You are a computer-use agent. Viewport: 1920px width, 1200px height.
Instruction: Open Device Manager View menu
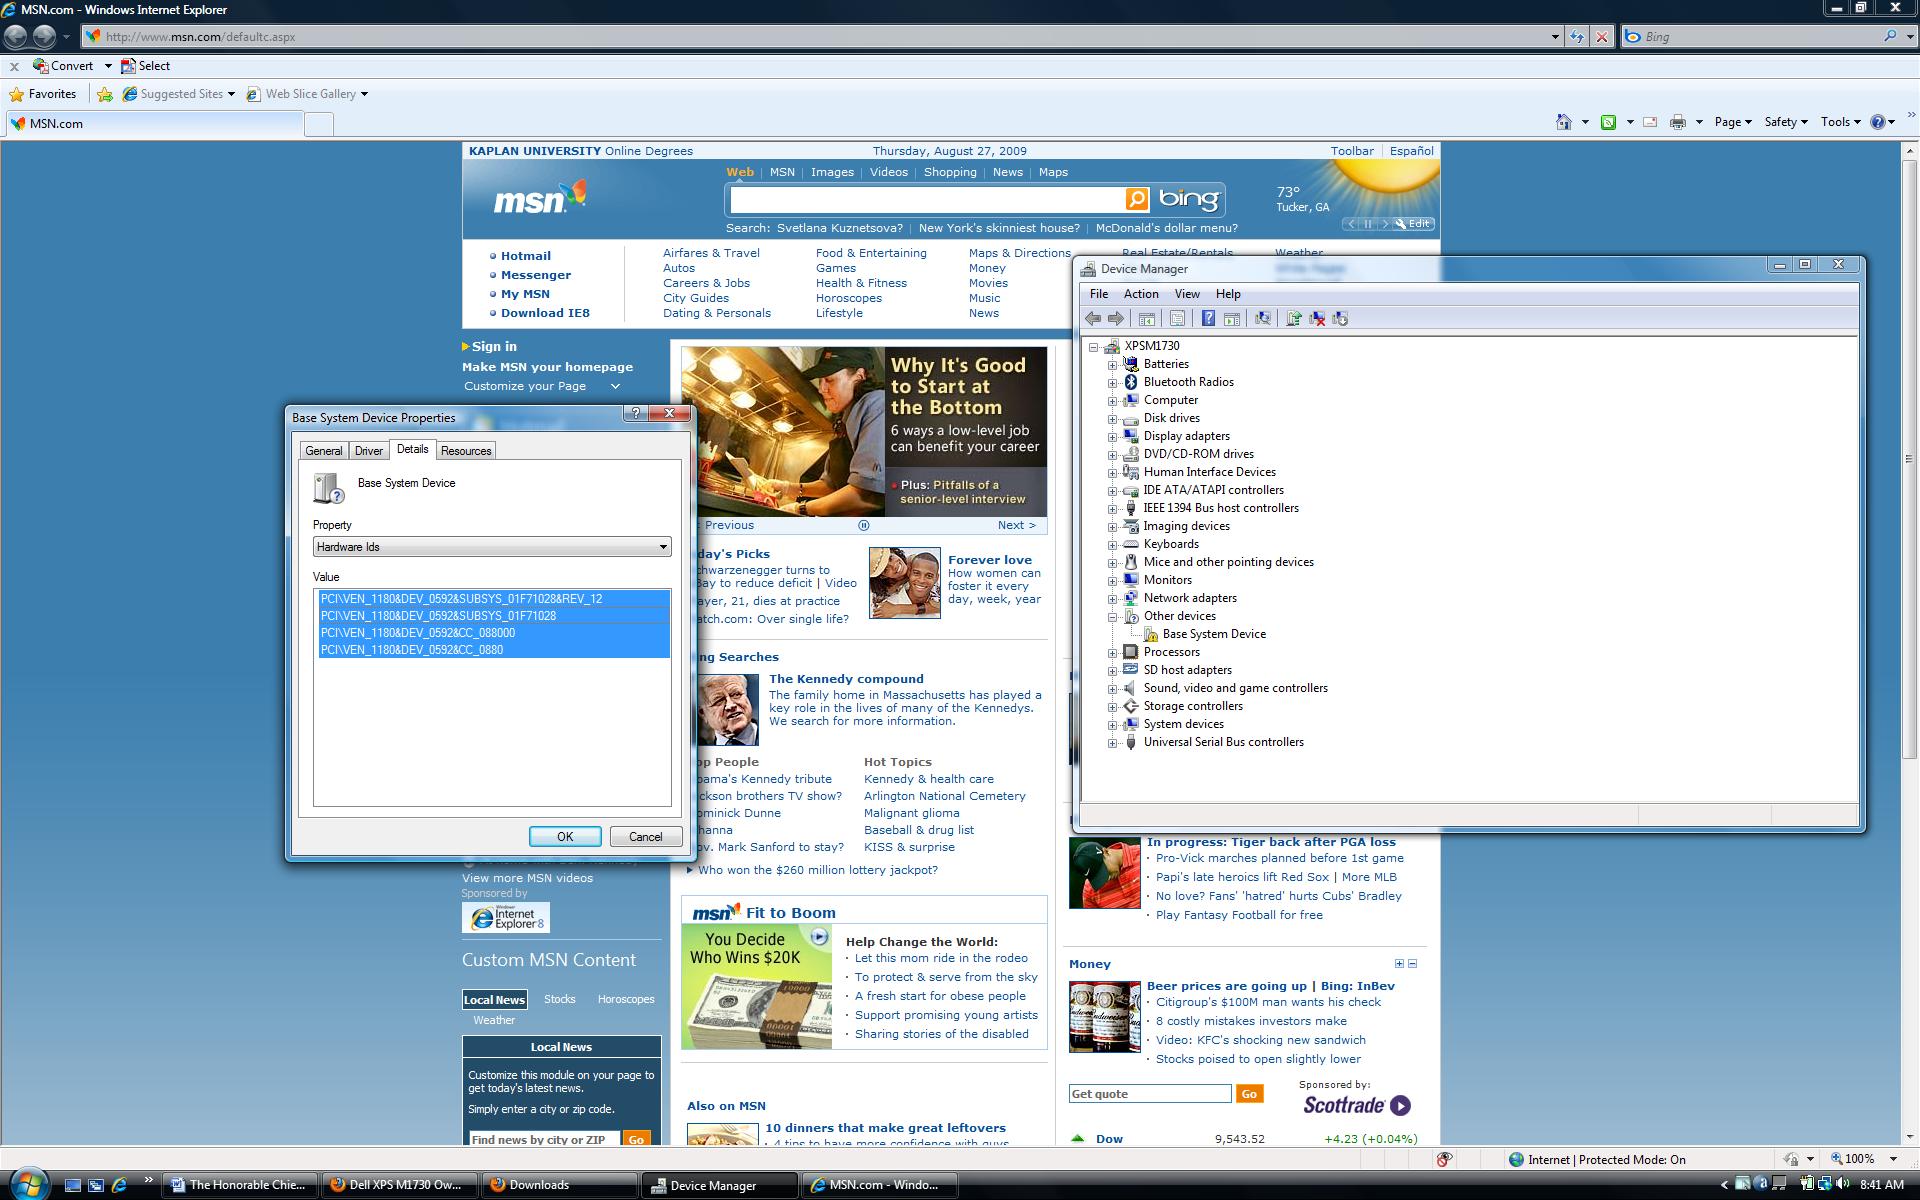point(1187,294)
